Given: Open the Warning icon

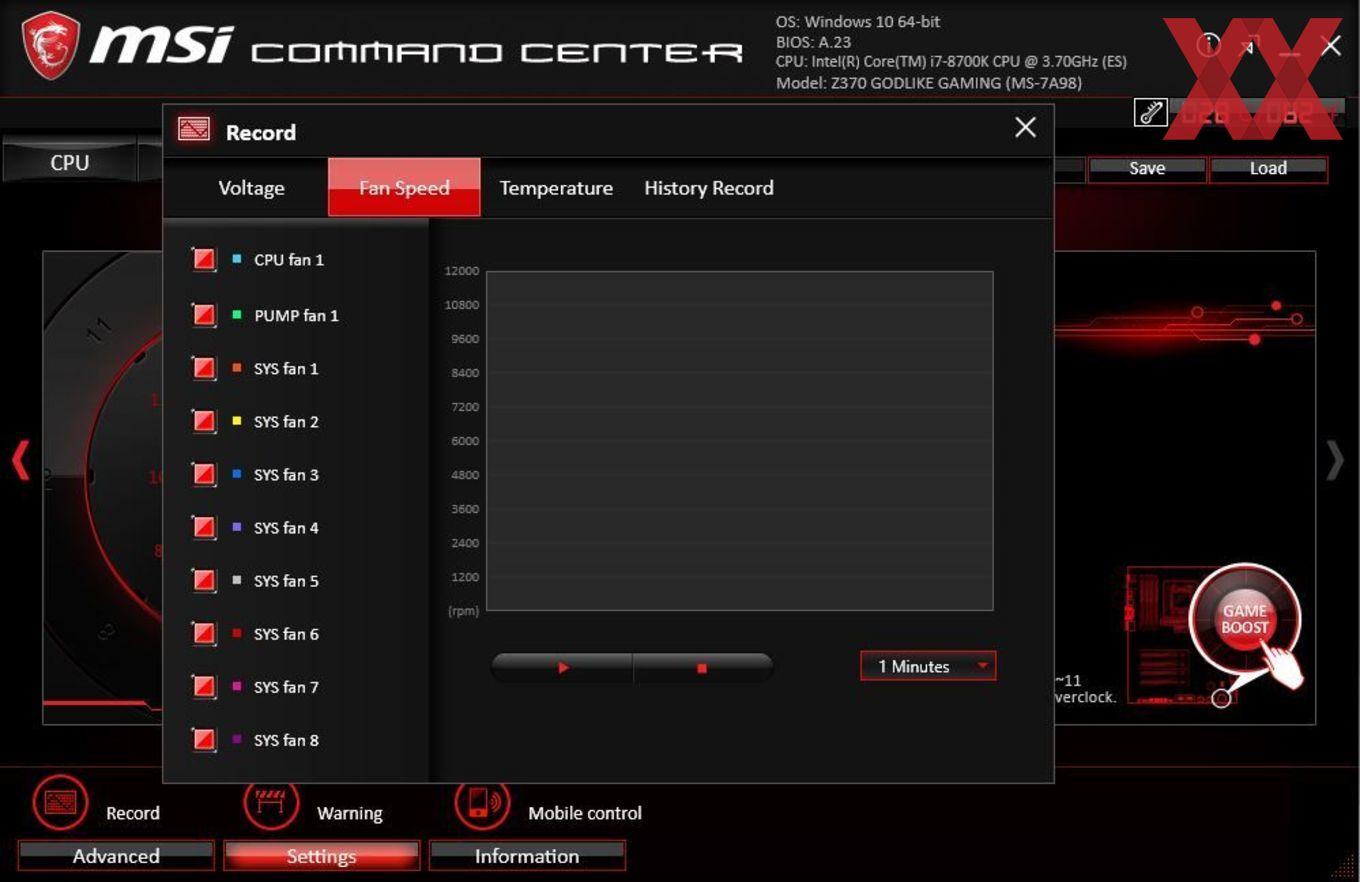Looking at the screenshot, I should coord(272,803).
